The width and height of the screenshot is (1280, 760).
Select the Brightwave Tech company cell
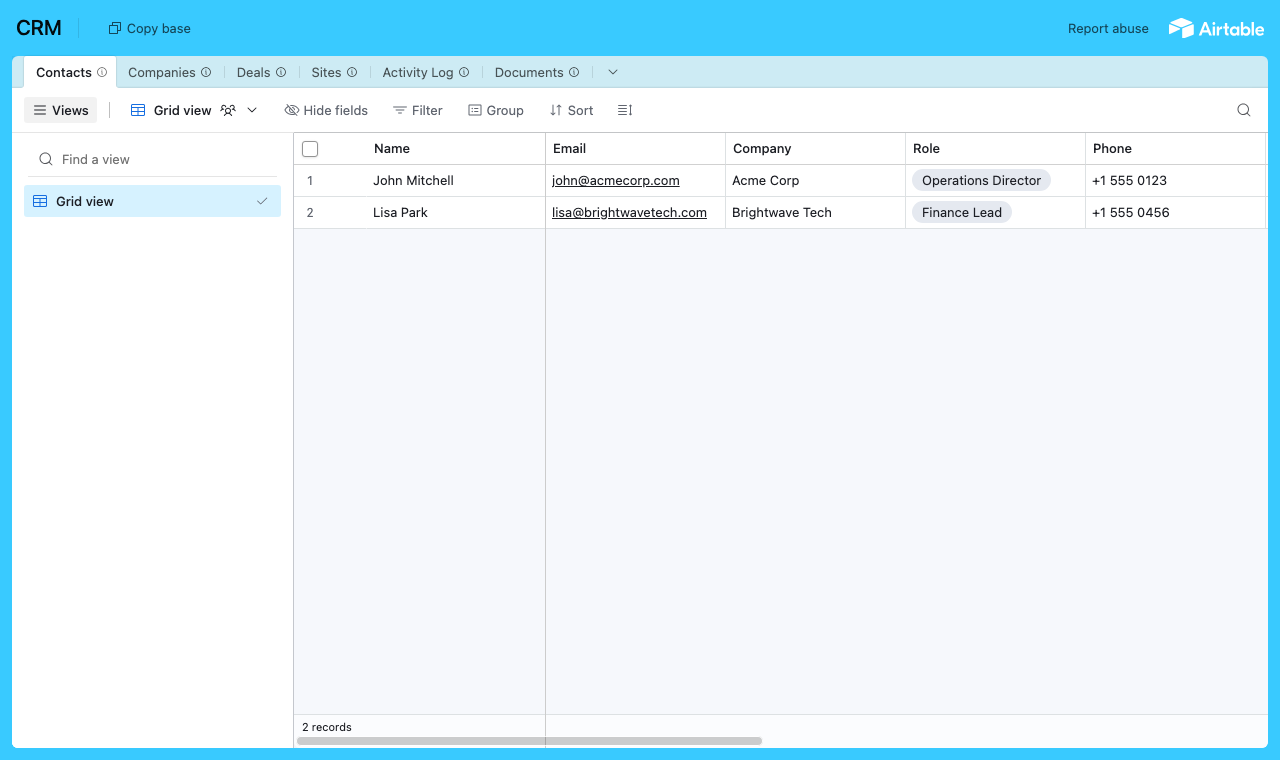coord(815,213)
